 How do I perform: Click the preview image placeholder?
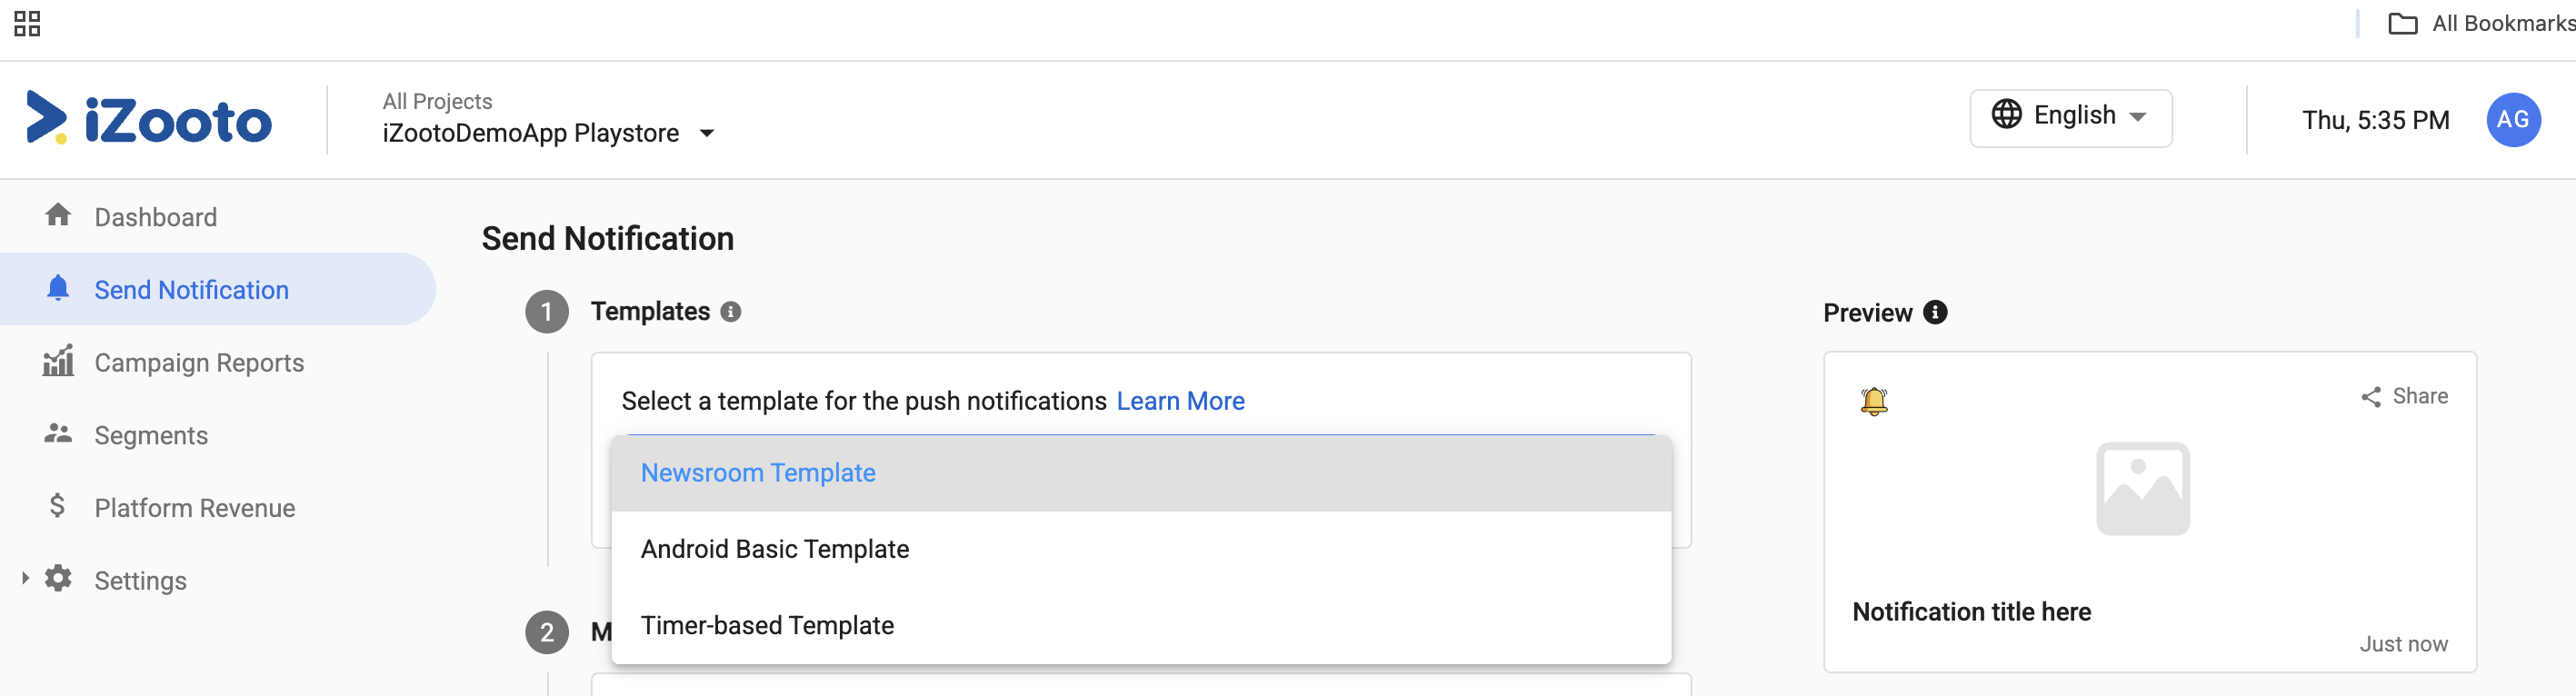[x=2142, y=489]
